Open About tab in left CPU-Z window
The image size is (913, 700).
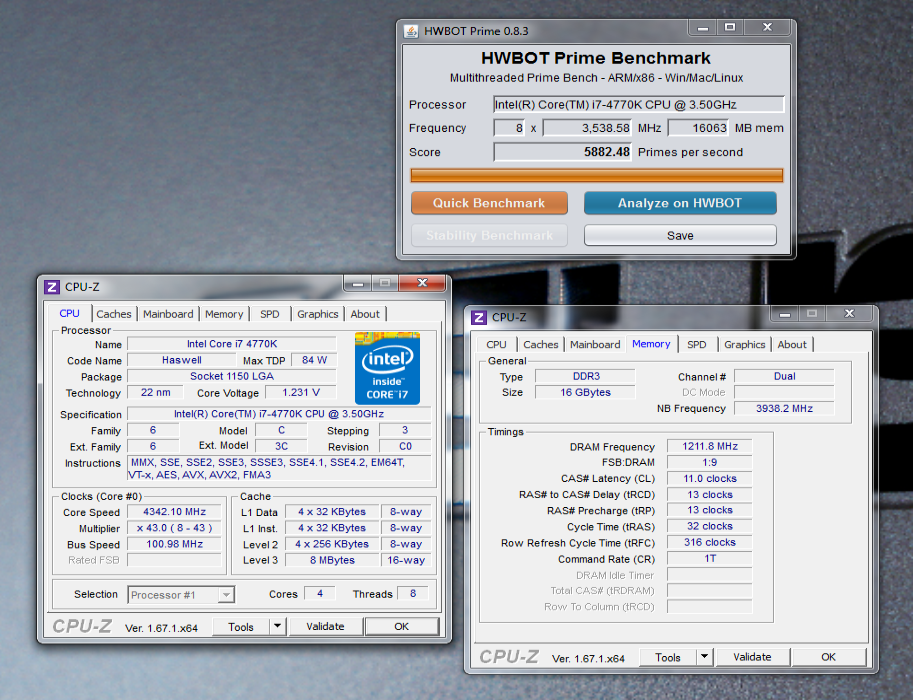[x=365, y=314]
